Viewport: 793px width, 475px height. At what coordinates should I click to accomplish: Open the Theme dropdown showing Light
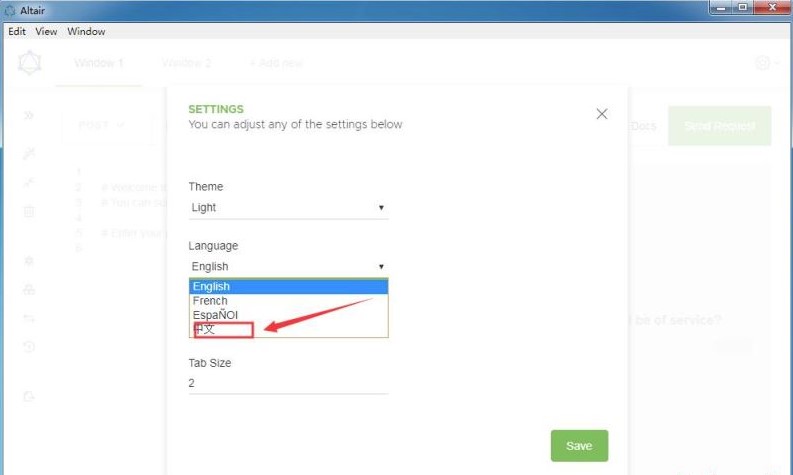tap(288, 207)
